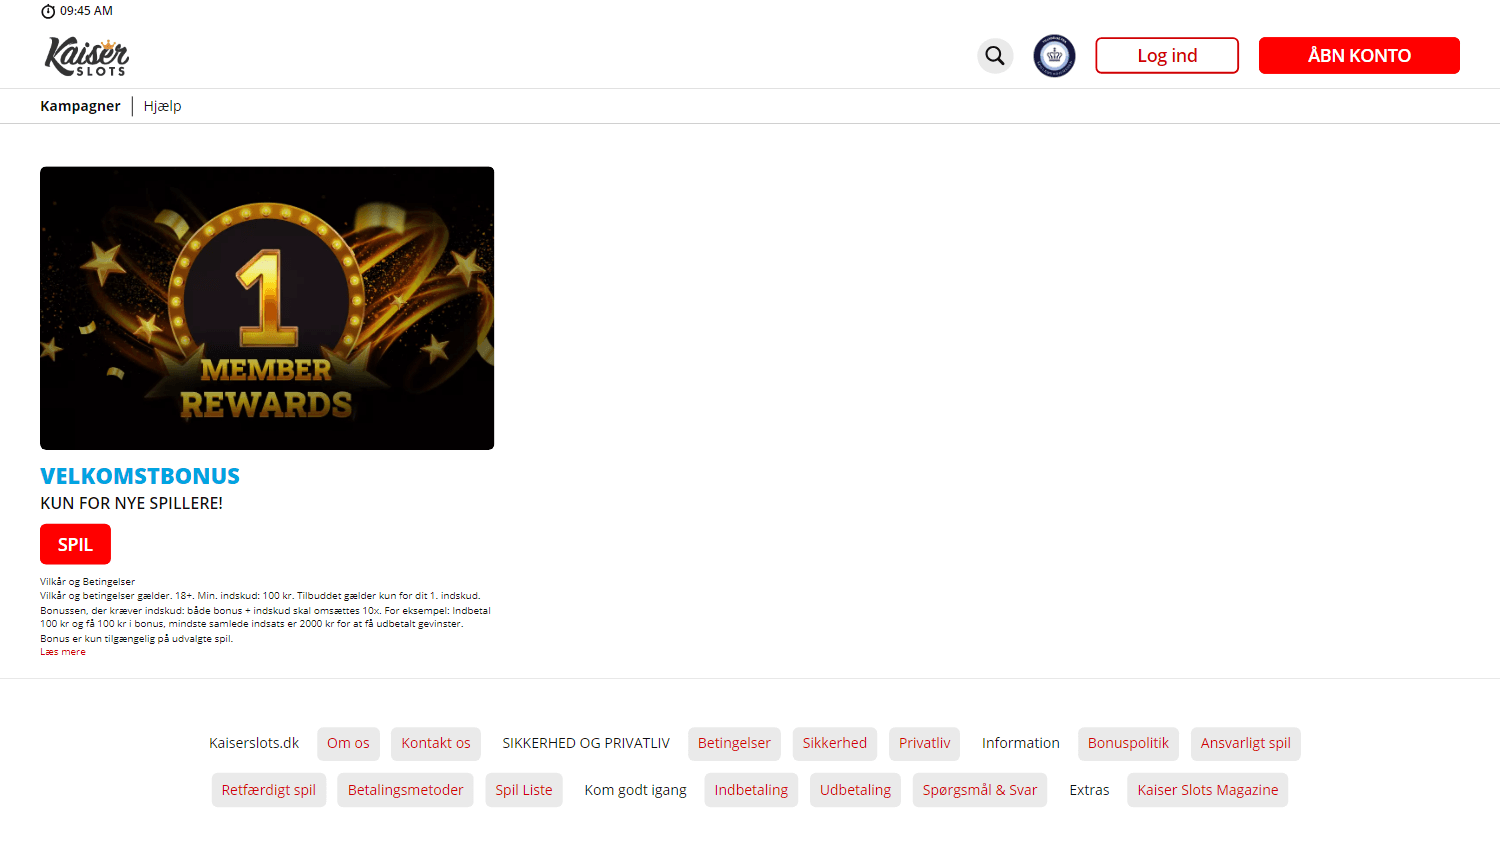
Task: Open the Kaiser Slots Magazine link
Action: pyautogui.click(x=1208, y=790)
